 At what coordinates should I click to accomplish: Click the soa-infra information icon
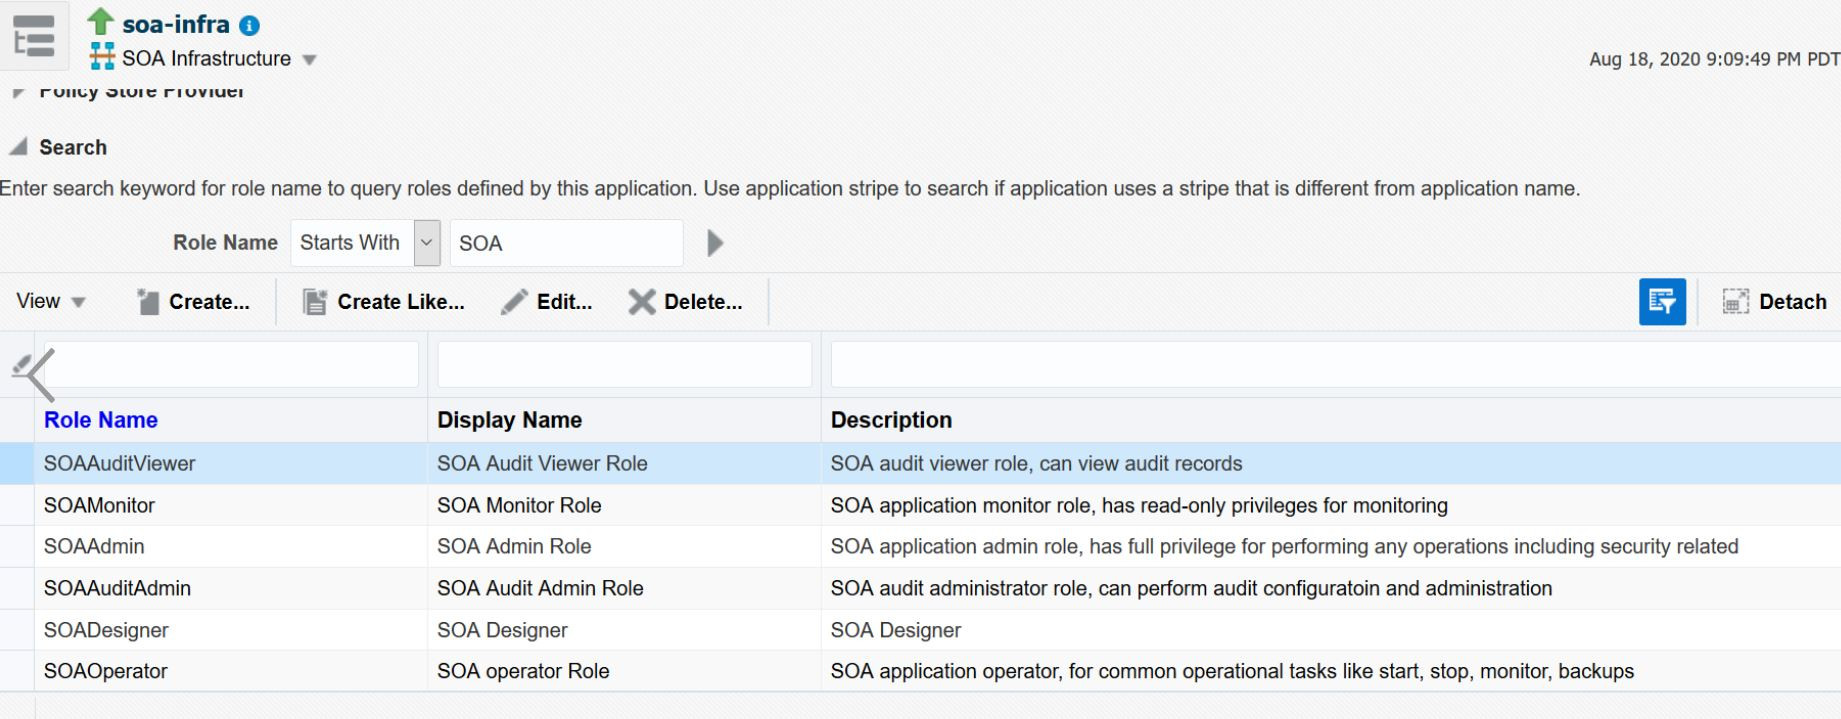(x=250, y=26)
